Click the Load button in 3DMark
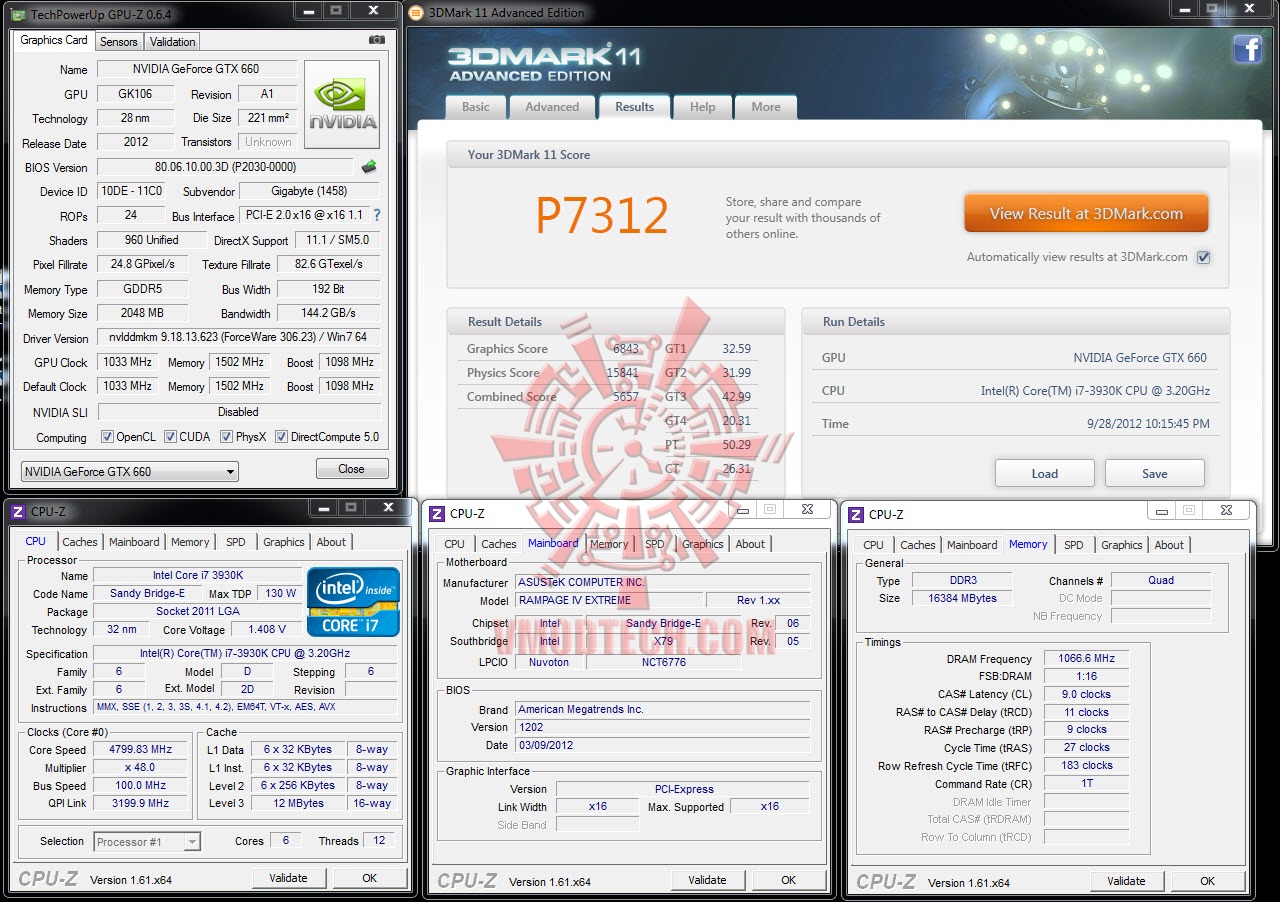The width and height of the screenshot is (1280, 902). 1045,473
